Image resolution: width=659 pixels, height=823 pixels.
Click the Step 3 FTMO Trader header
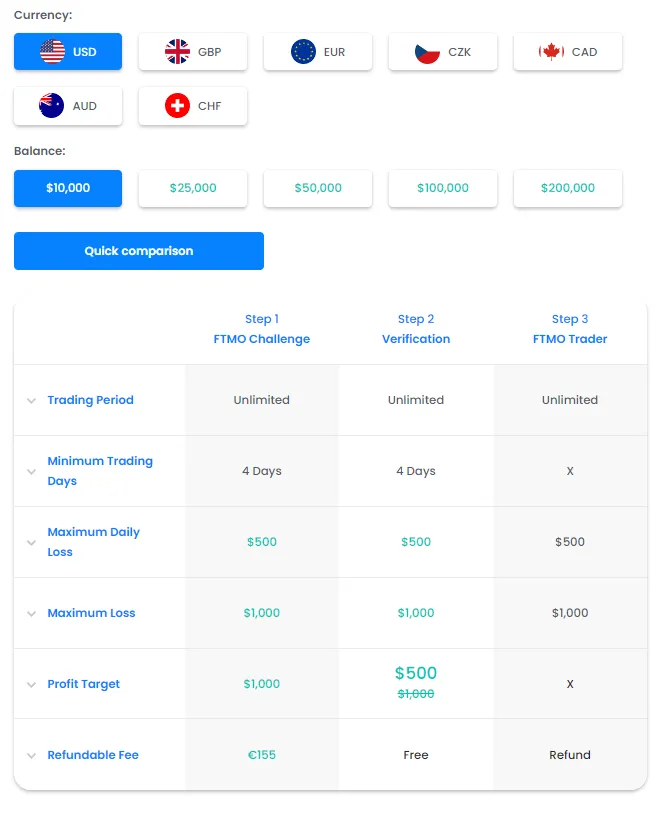[x=570, y=329]
